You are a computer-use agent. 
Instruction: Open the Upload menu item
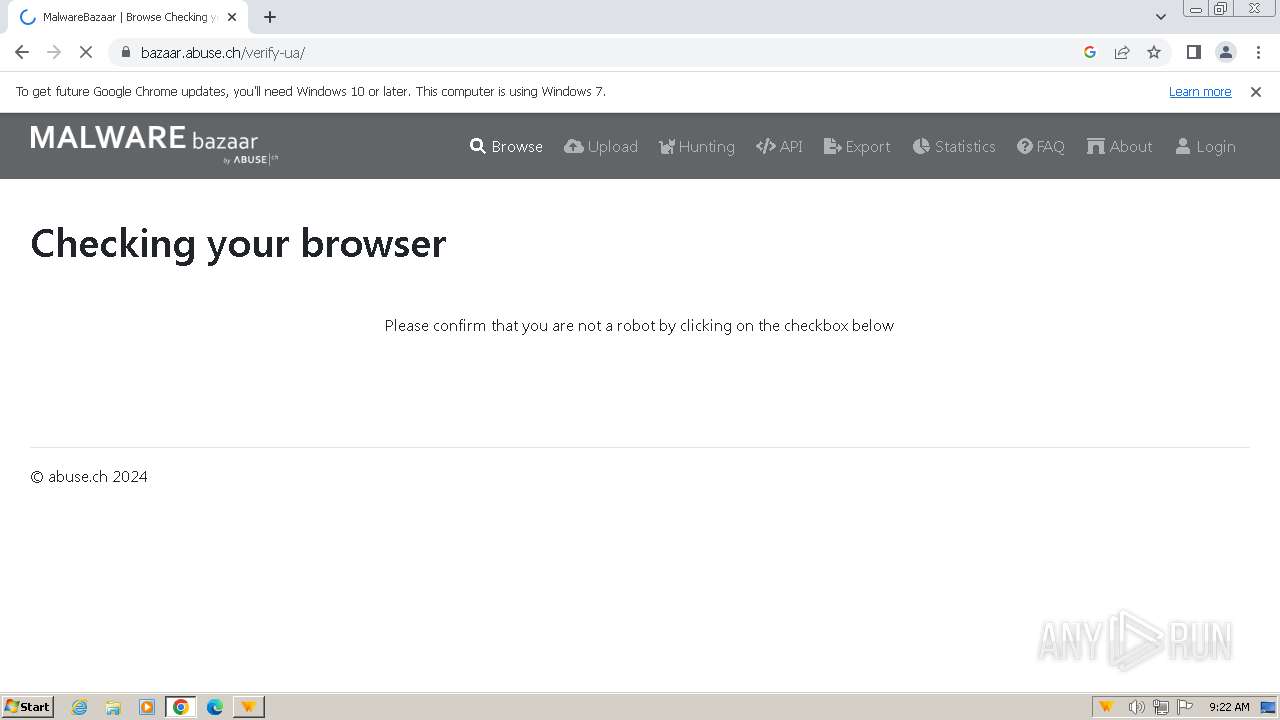click(601, 146)
